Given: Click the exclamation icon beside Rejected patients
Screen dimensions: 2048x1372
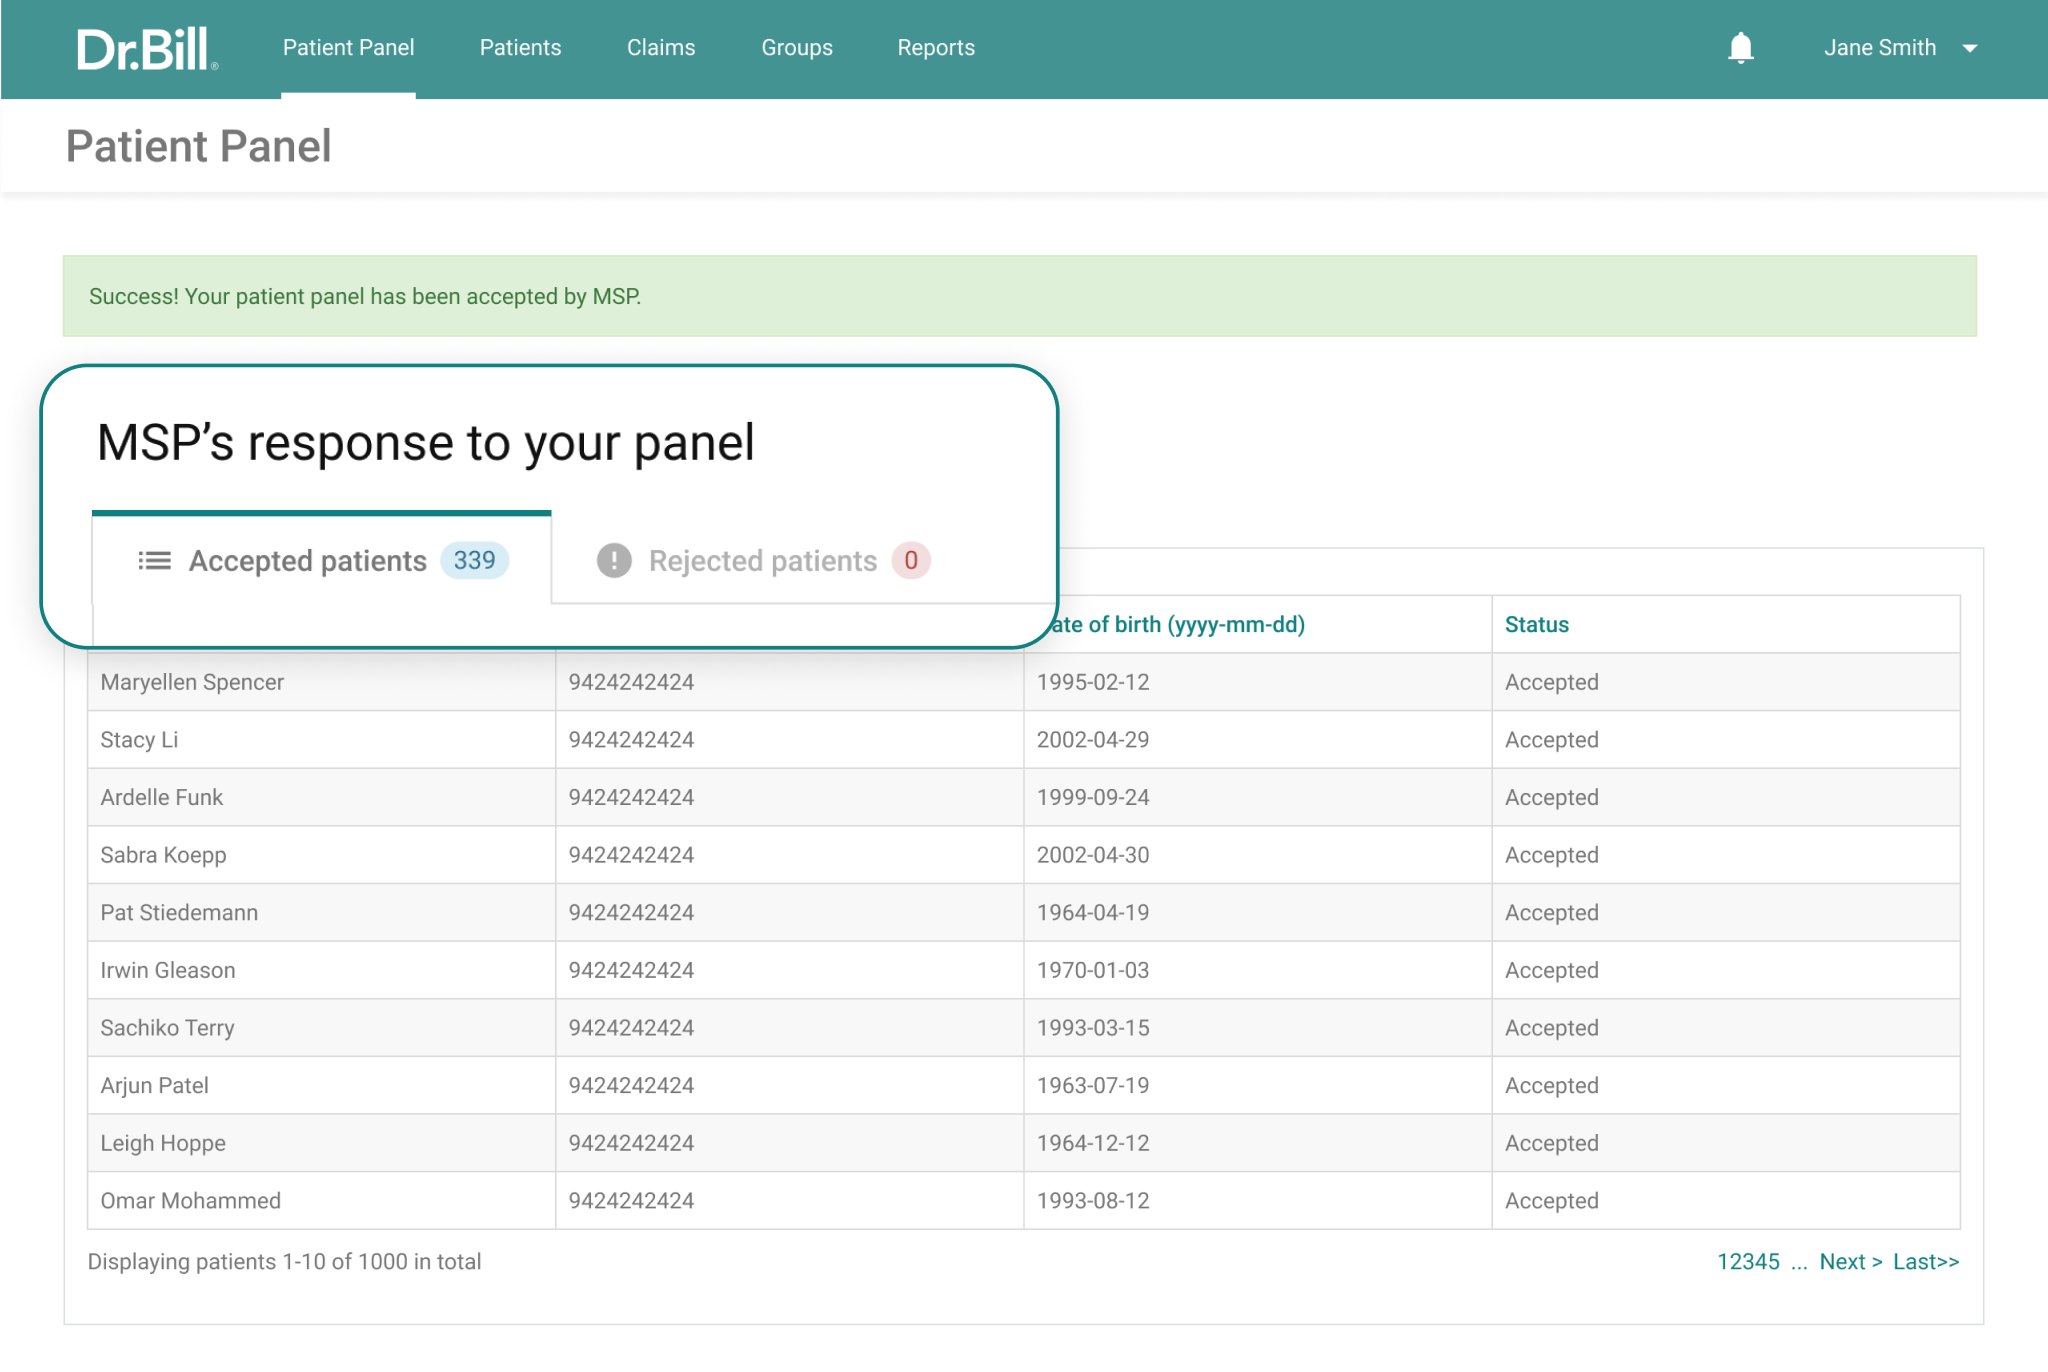Looking at the screenshot, I should (x=614, y=560).
